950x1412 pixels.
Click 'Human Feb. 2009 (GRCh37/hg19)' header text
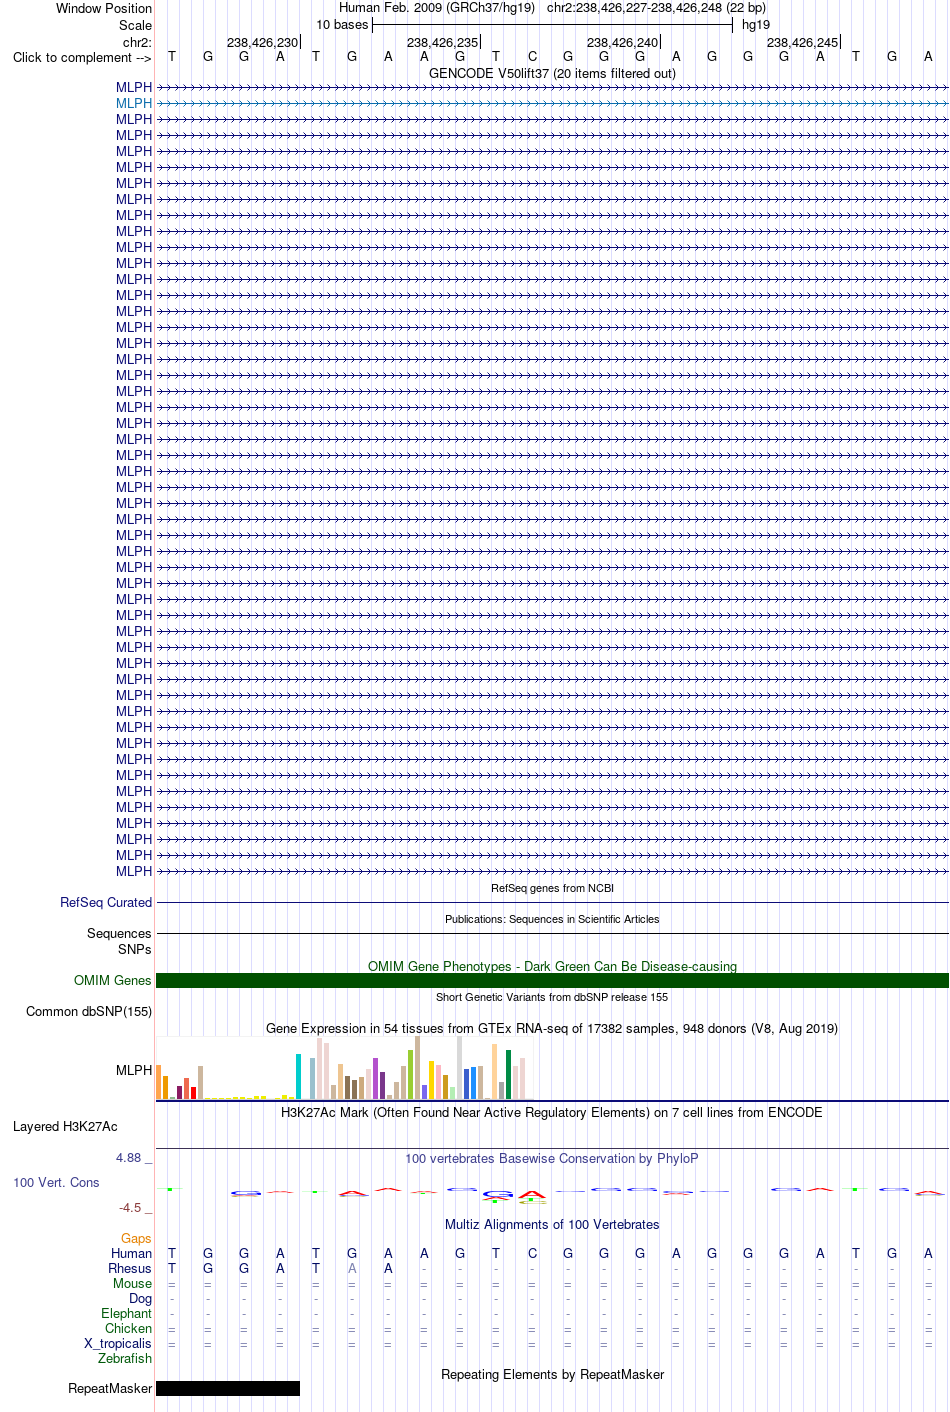point(437,7)
